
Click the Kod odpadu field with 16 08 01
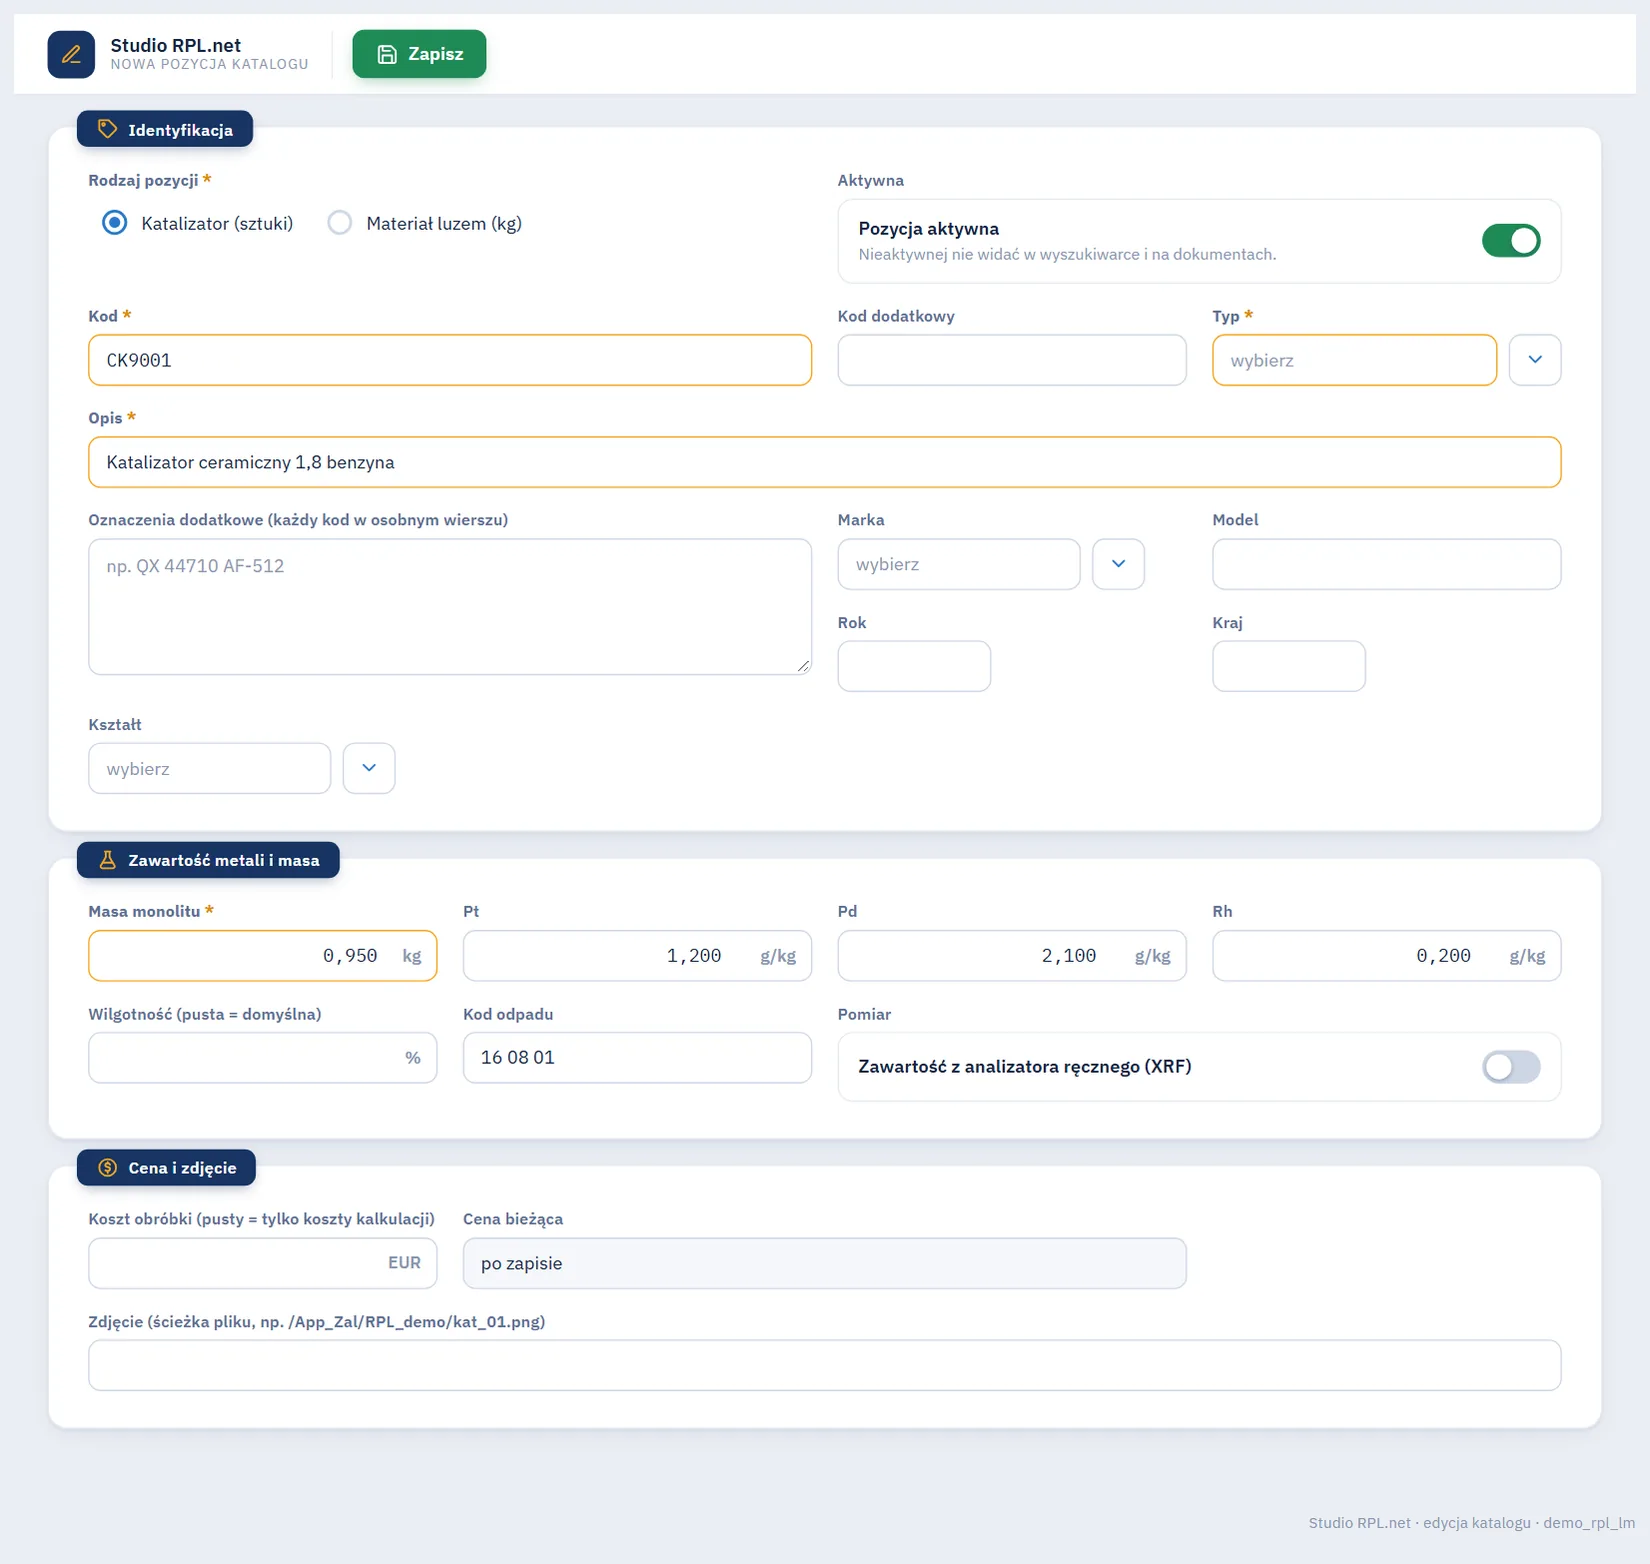point(637,1058)
